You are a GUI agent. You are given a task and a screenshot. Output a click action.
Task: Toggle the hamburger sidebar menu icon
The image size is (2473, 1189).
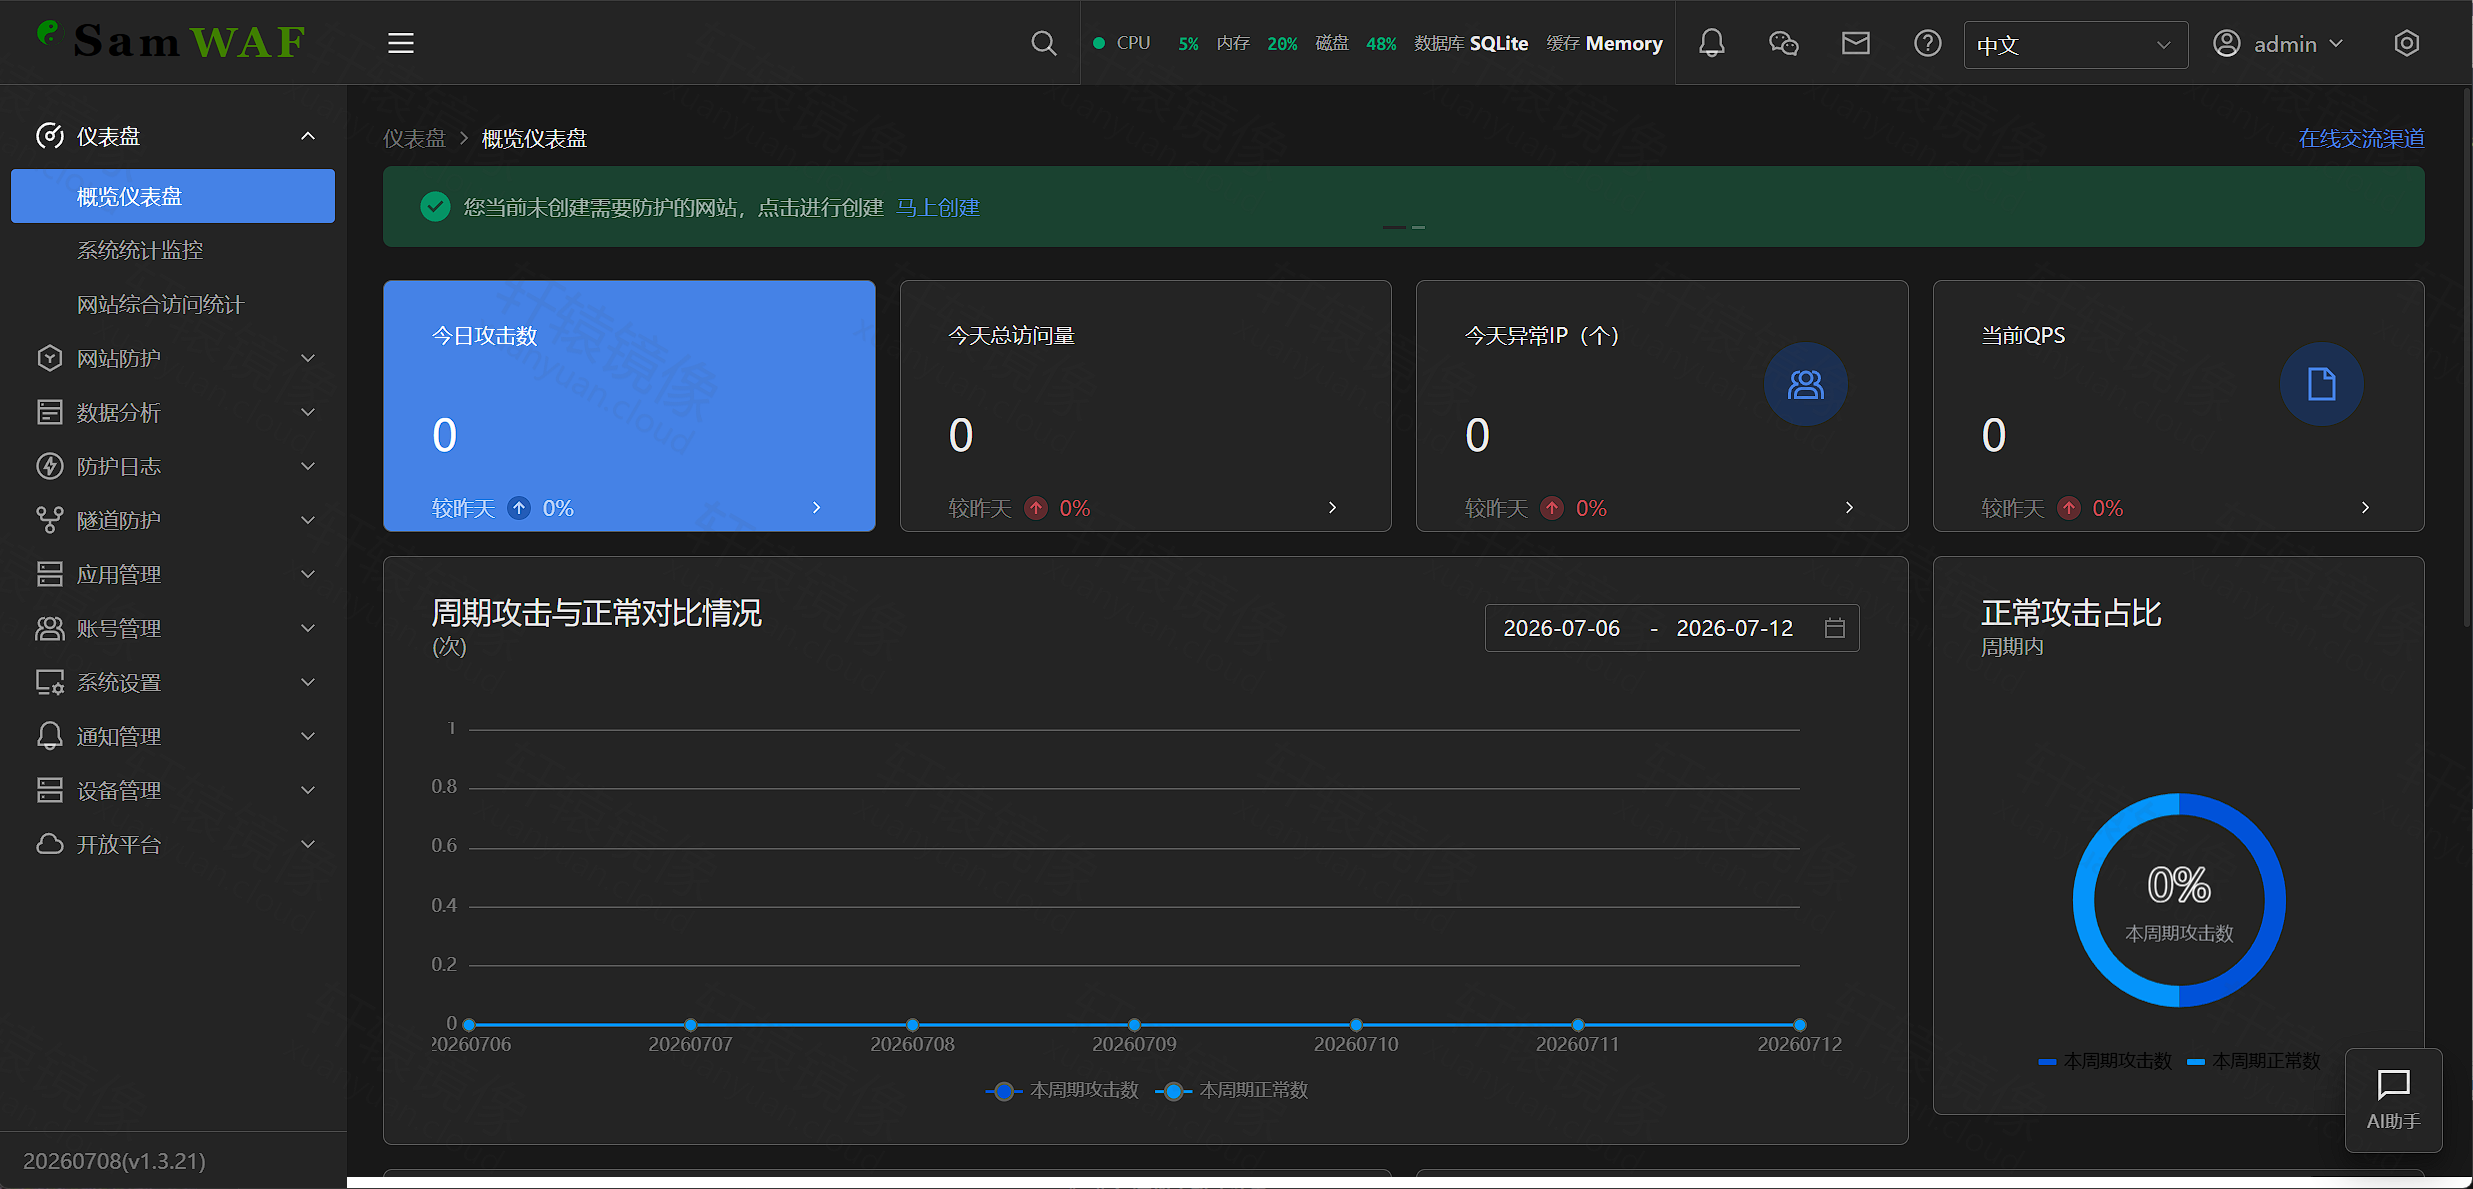pyautogui.click(x=401, y=43)
